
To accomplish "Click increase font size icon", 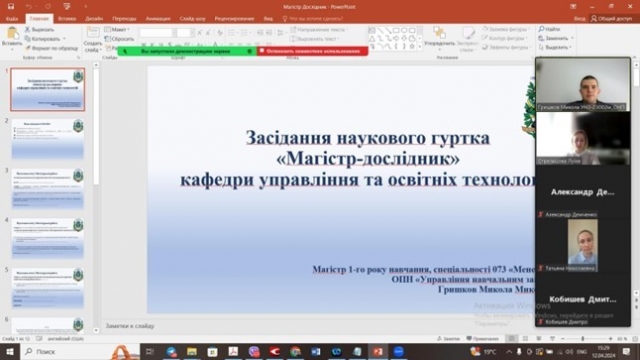I will tap(199, 33).
